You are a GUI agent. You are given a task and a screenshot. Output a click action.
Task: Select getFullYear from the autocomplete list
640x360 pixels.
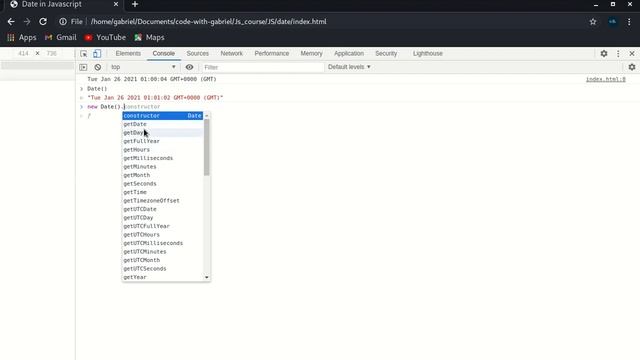click(x=163, y=141)
